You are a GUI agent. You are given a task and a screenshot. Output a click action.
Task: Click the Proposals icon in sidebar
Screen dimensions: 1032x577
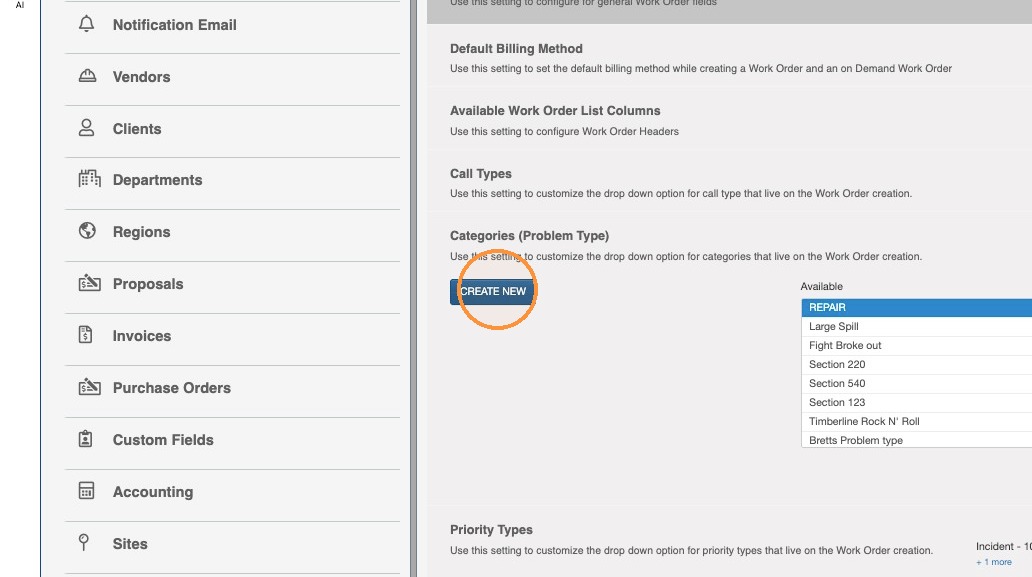(x=89, y=282)
